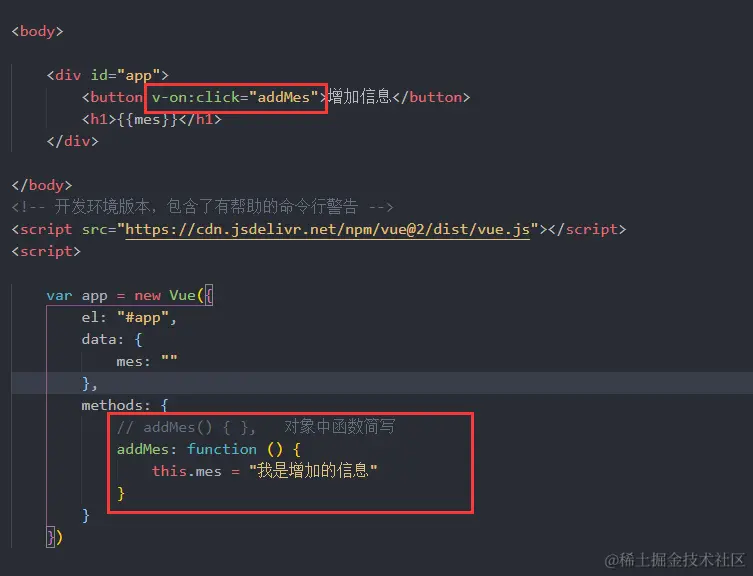Click the "我是增加的信息" string literal
Viewport: 753px width, 576px height.
click(313, 471)
